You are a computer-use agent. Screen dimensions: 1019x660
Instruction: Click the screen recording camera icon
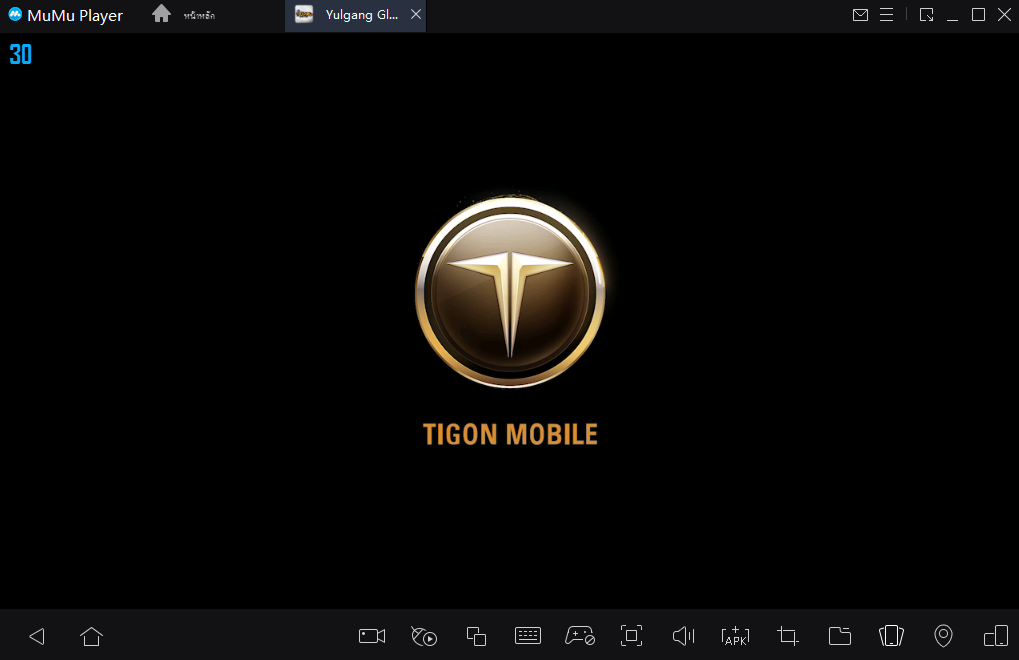tap(372, 636)
